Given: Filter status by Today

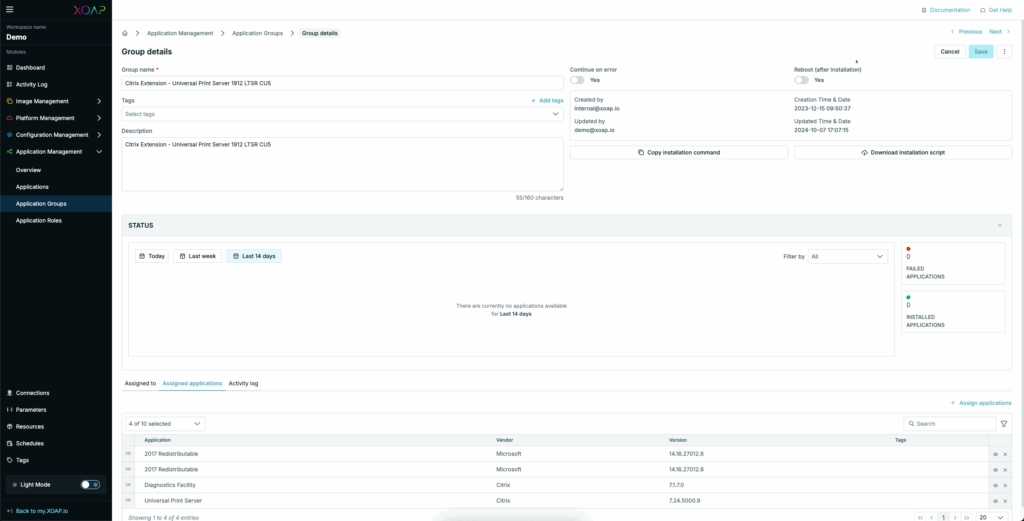Looking at the screenshot, I should click(x=152, y=257).
